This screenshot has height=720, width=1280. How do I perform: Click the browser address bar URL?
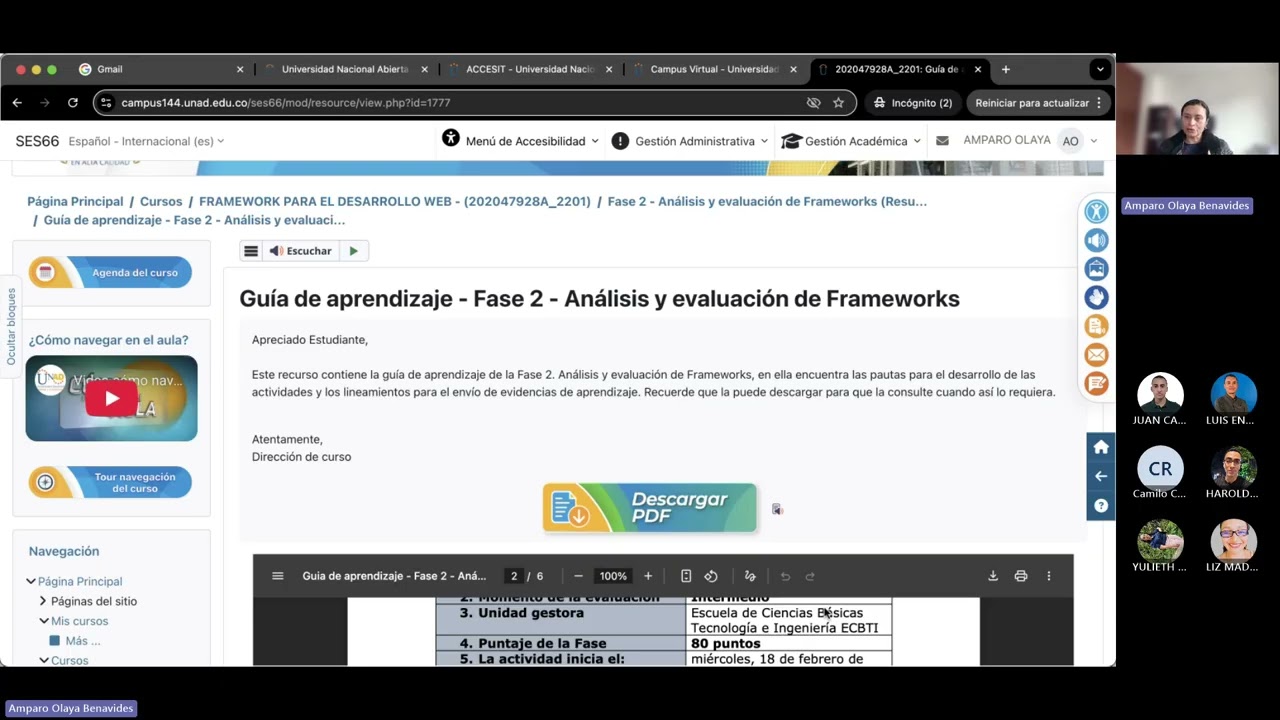pyautogui.click(x=286, y=102)
